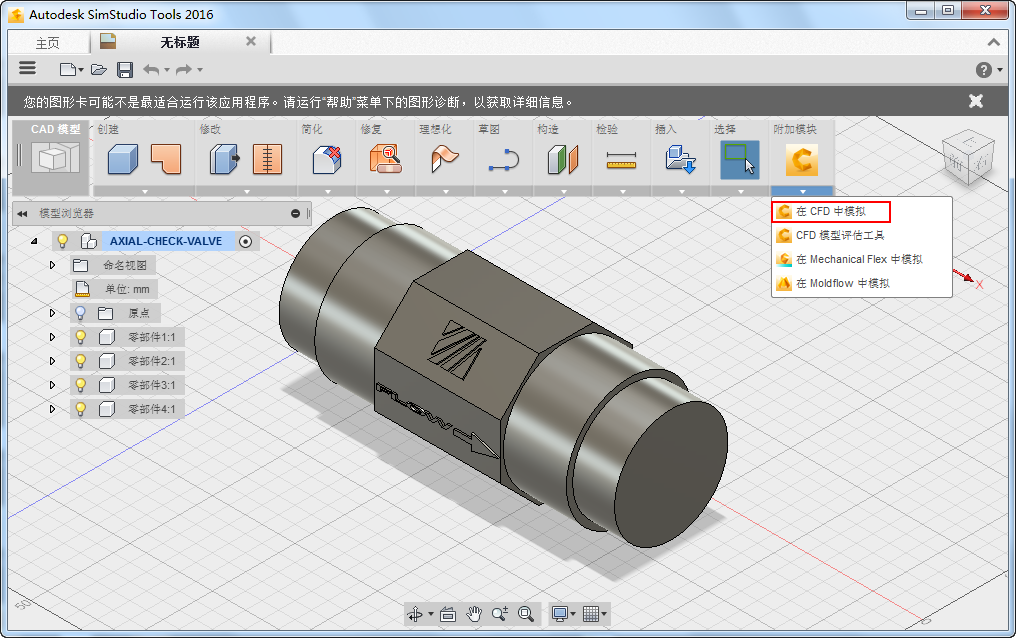
Task: Click the 检验 ruler measure icon
Action: point(621,159)
